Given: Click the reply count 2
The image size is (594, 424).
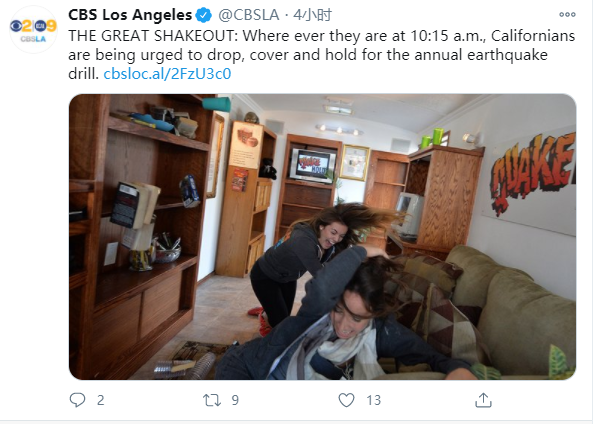Looking at the screenshot, I should (x=100, y=400).
